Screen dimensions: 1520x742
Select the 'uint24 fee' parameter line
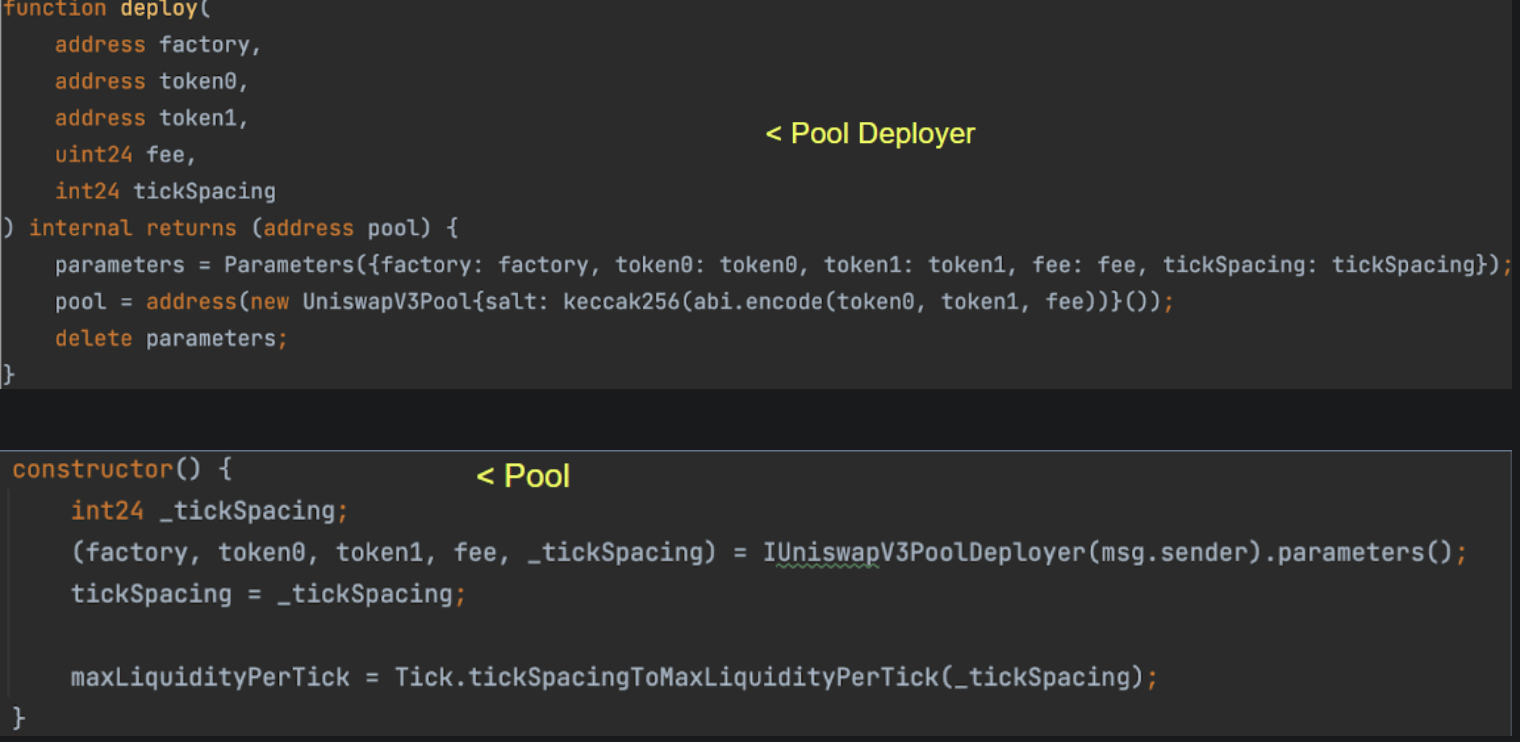coord(125,155)
